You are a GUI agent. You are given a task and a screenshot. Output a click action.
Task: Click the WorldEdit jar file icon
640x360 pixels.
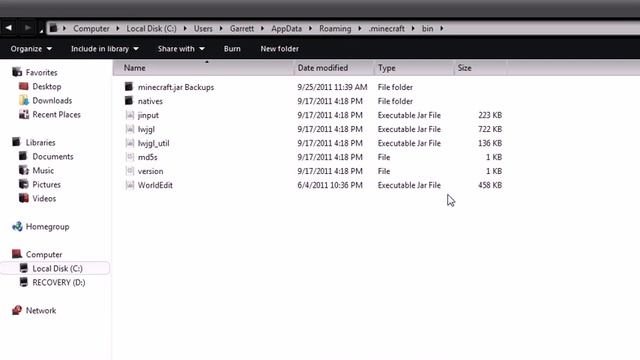point(130,185)
